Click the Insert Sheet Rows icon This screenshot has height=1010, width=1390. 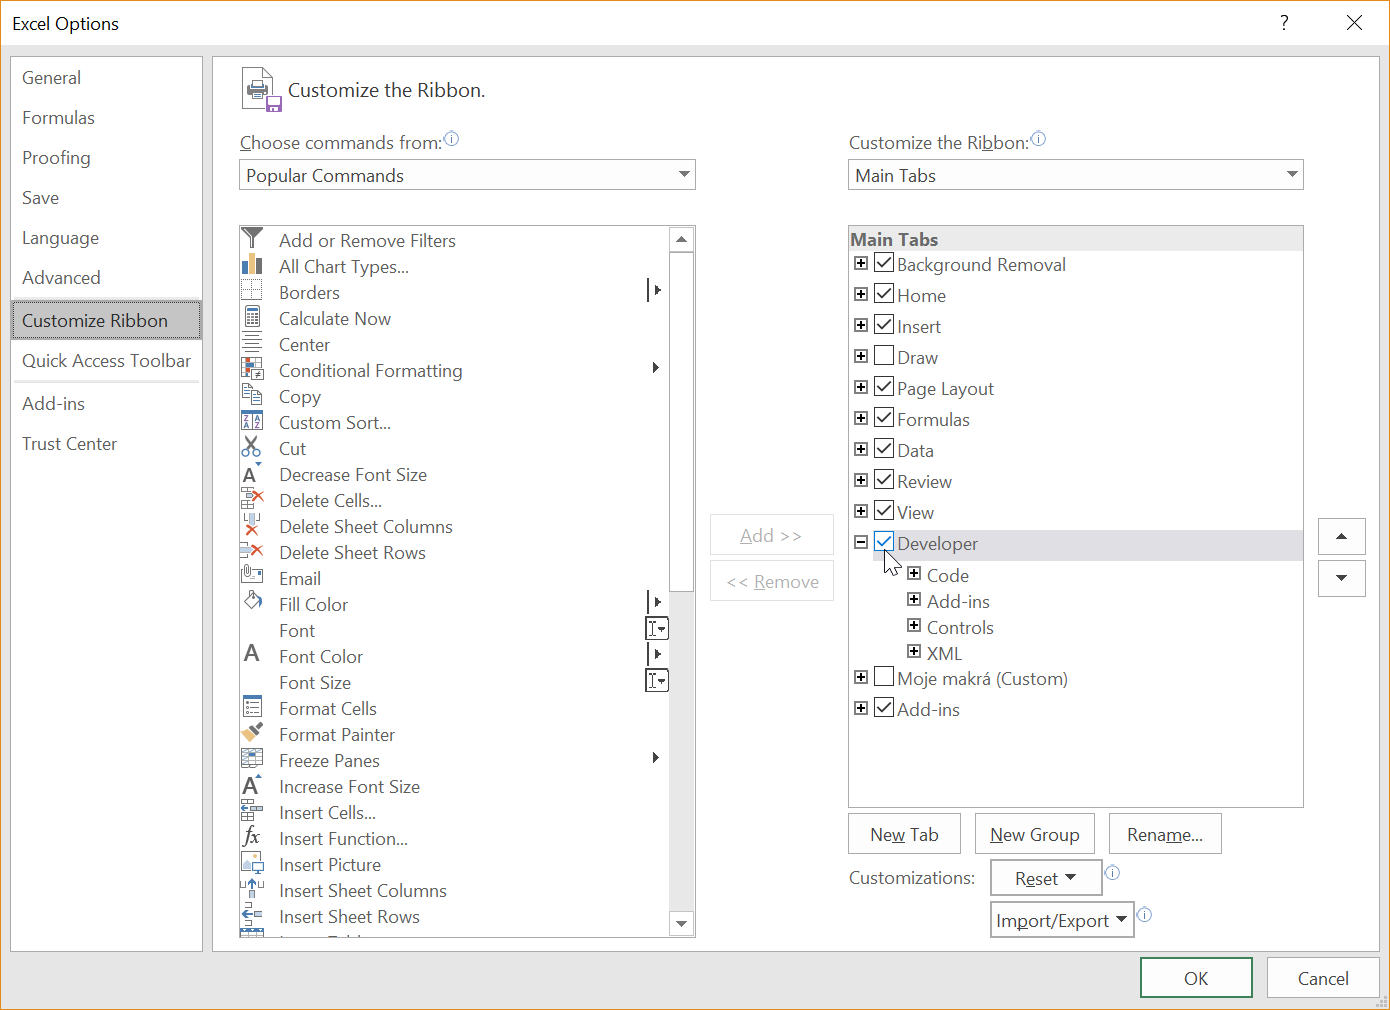(x=252, y=915)
